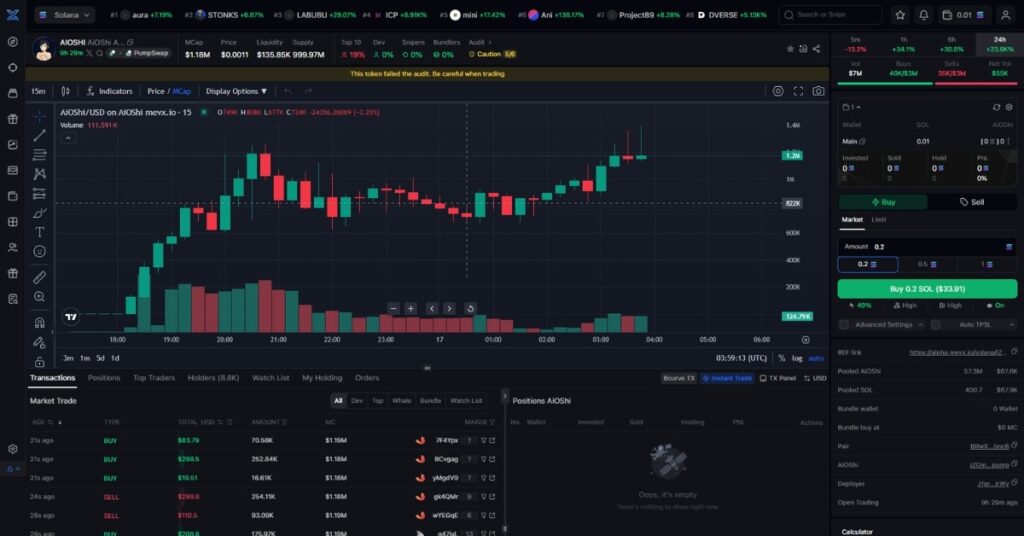Switch to the Positions tab
The image size is (1024, 536).
104,378
